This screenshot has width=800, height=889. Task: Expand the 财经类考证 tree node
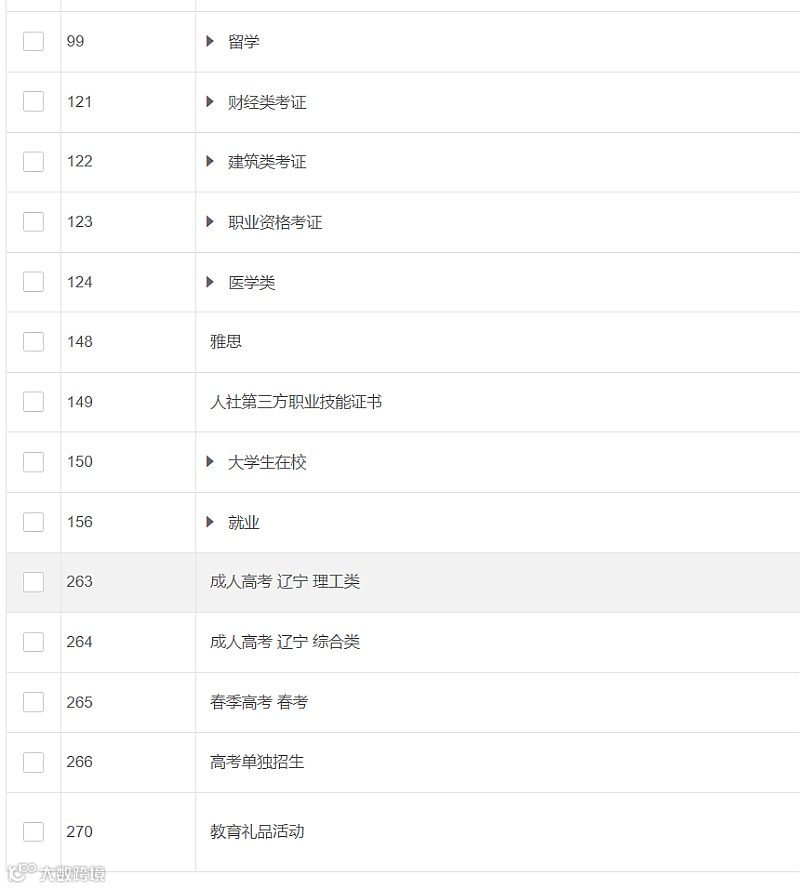point(210,101)
